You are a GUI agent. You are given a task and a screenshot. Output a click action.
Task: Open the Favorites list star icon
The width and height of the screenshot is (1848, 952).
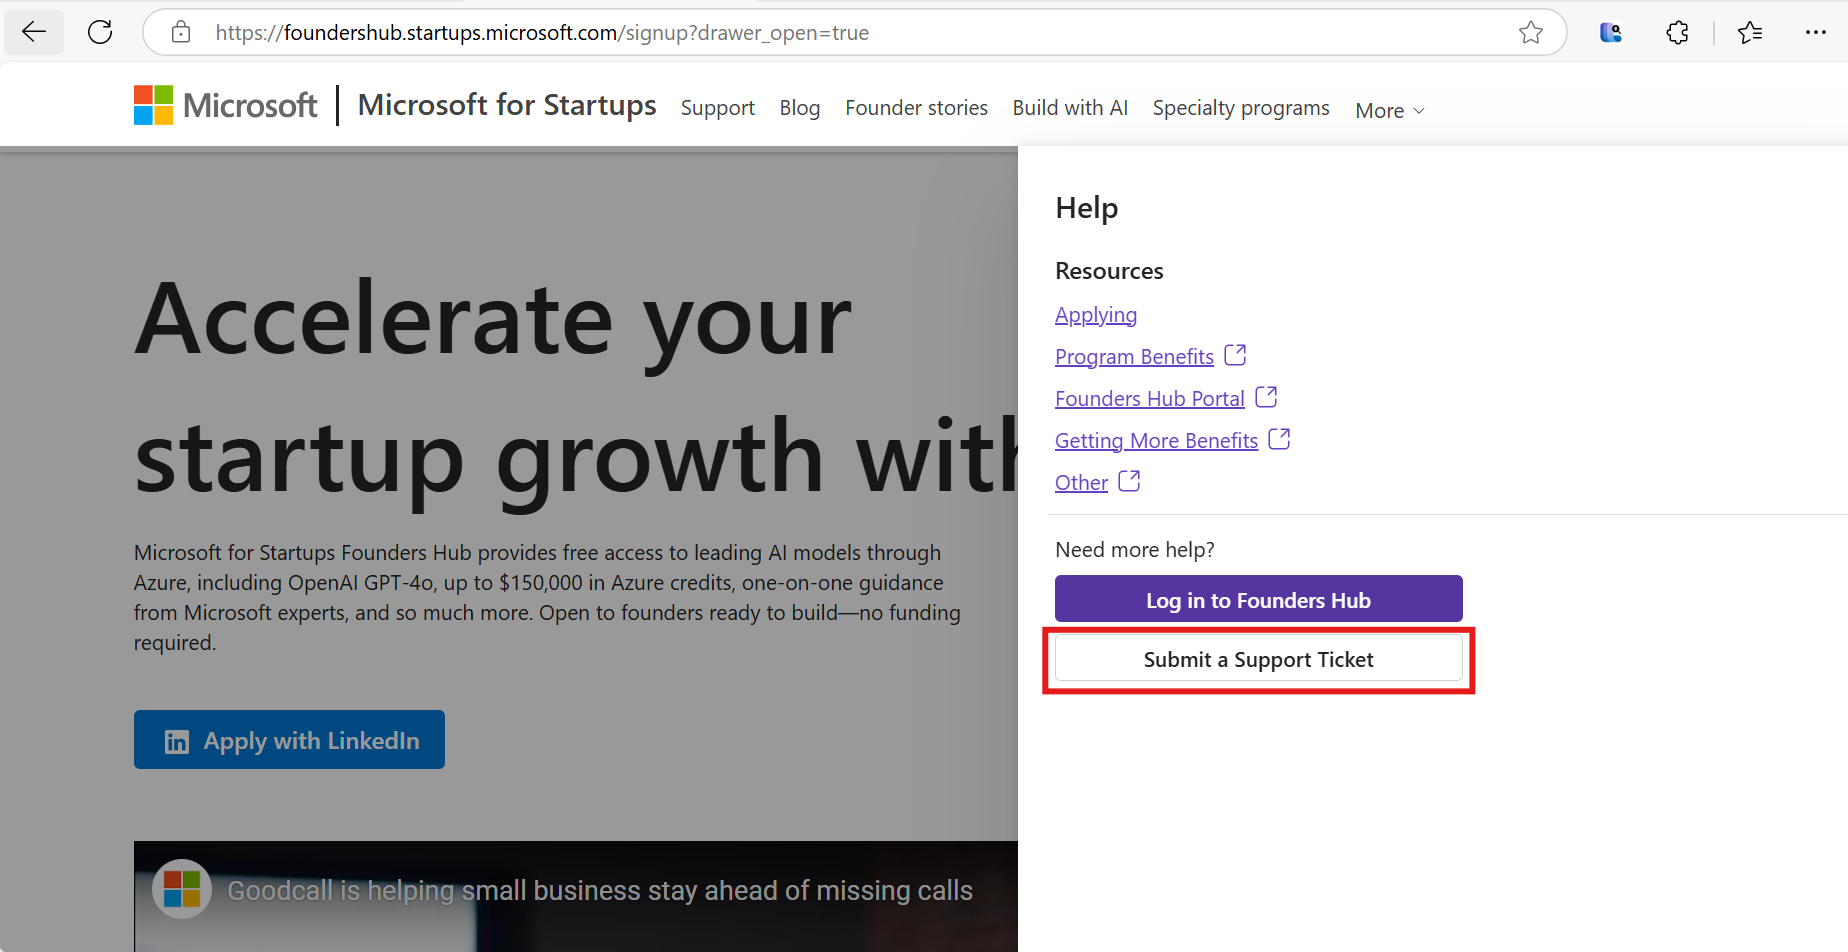[x=1750, y=32]
